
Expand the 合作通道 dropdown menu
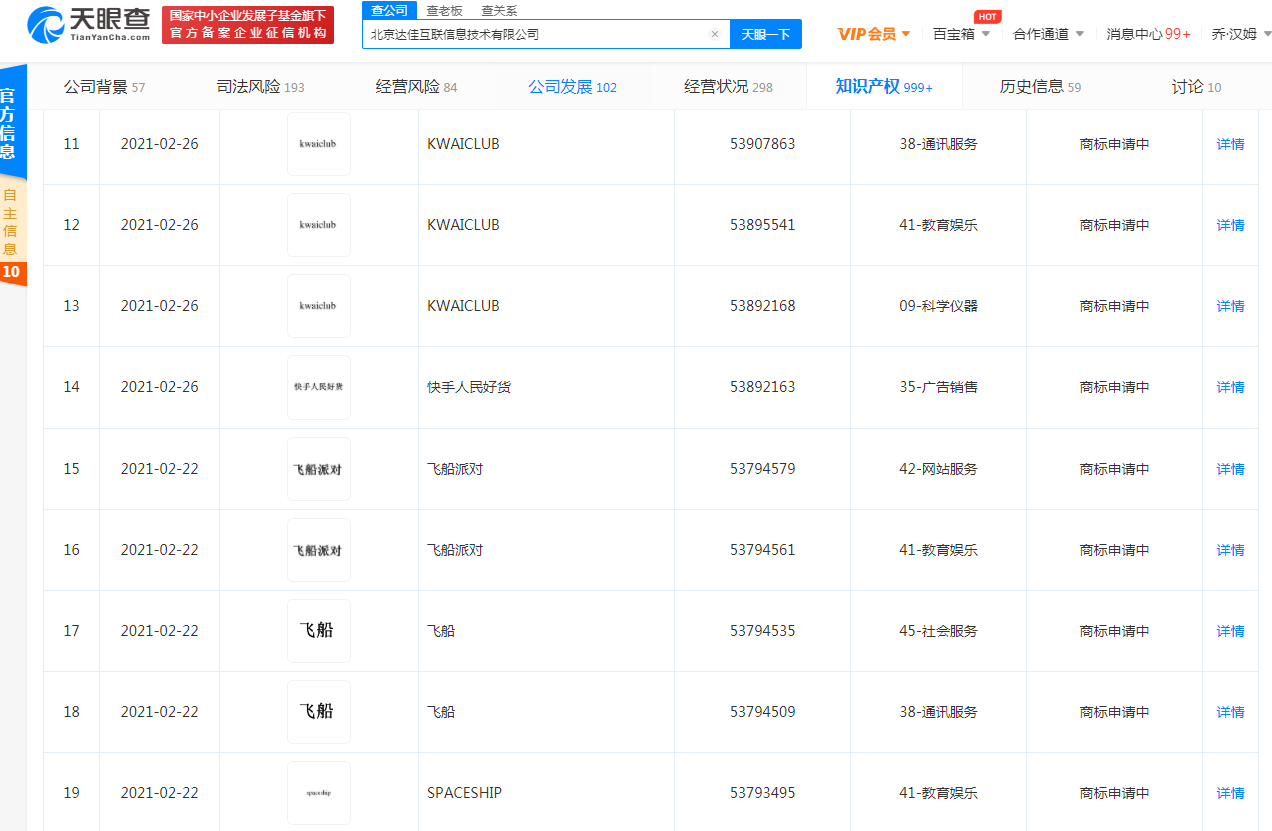(x=1048, y=34)
